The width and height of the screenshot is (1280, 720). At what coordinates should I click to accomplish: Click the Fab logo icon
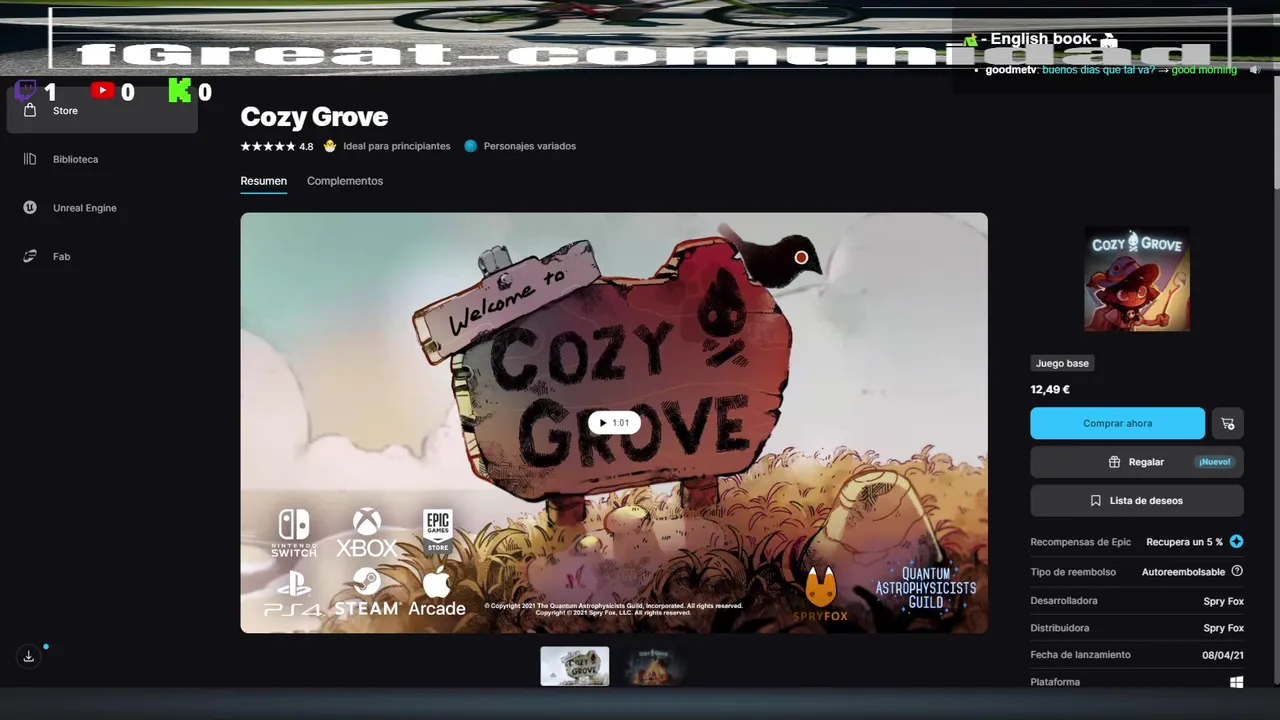(x=30, y=256)
